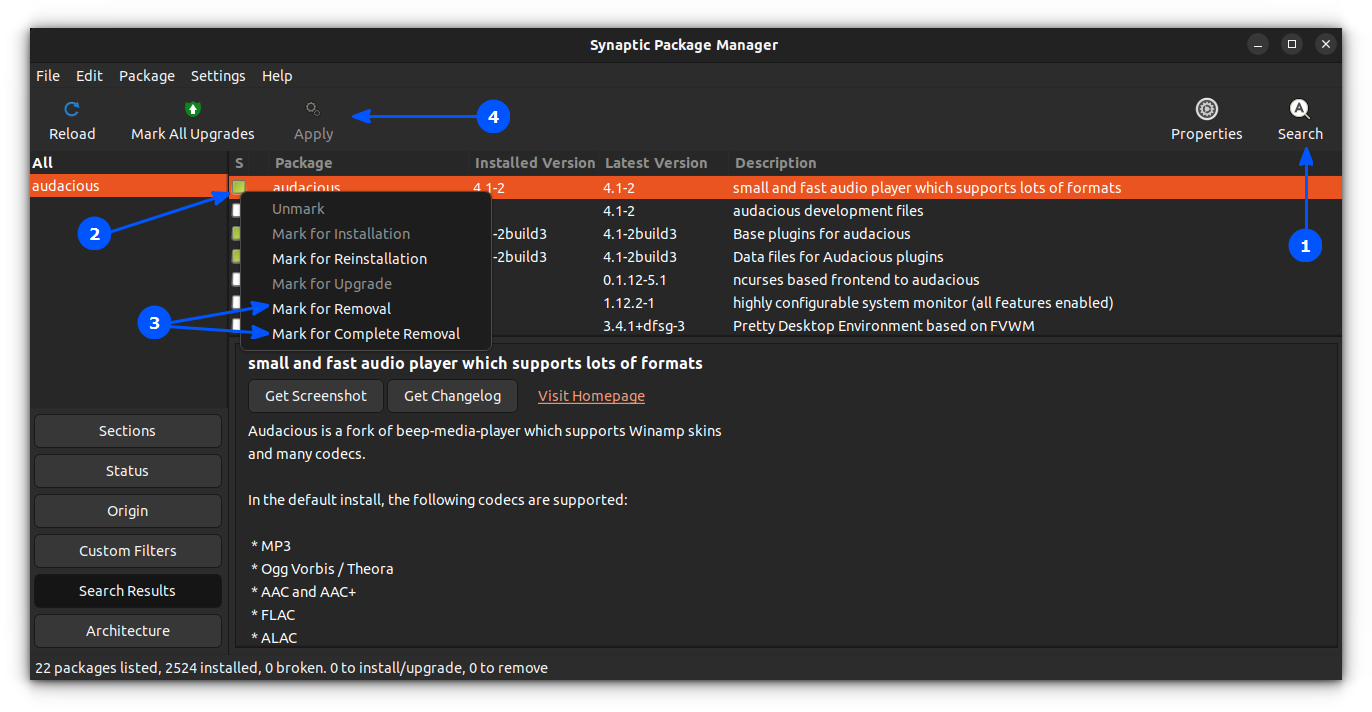Click the Reload toolbar icon
The width and height of the screenshot is (1372, 712).
(72, 109)
